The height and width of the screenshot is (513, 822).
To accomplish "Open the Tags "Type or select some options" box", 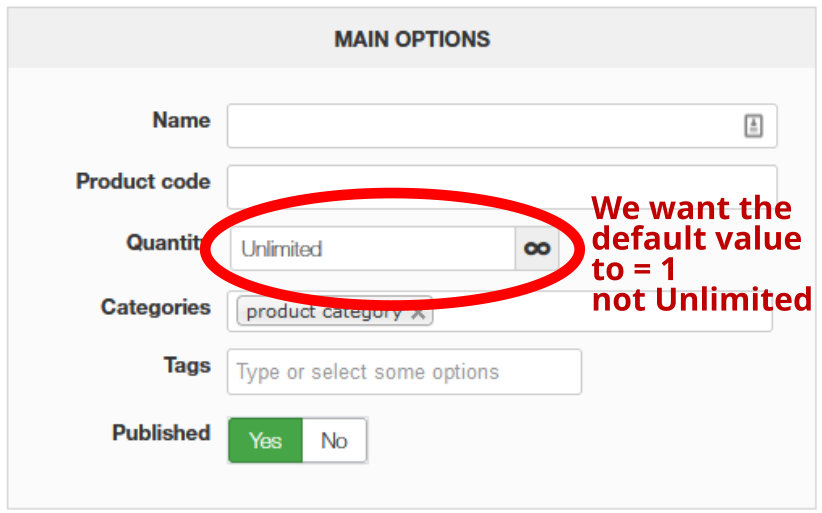I will [x=404, y=372].
